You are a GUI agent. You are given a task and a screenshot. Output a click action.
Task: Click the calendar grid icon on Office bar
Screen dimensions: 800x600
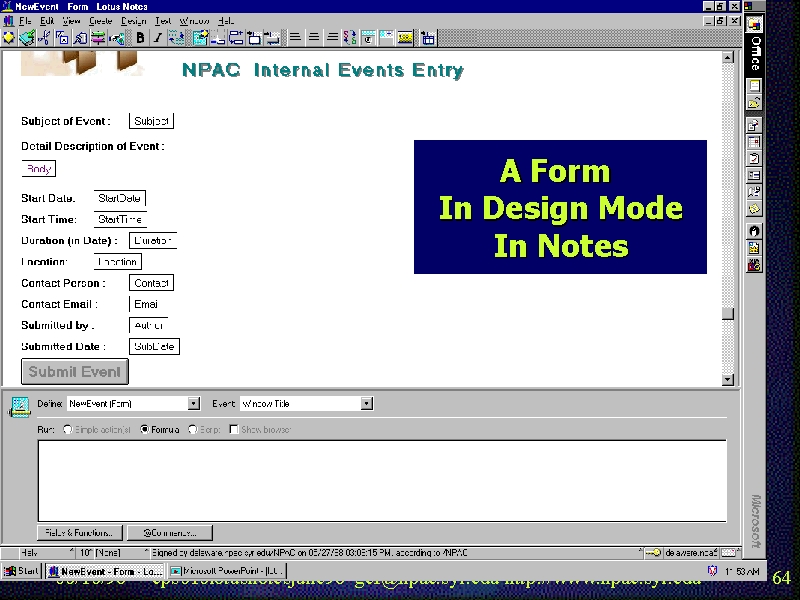point(755,141)
